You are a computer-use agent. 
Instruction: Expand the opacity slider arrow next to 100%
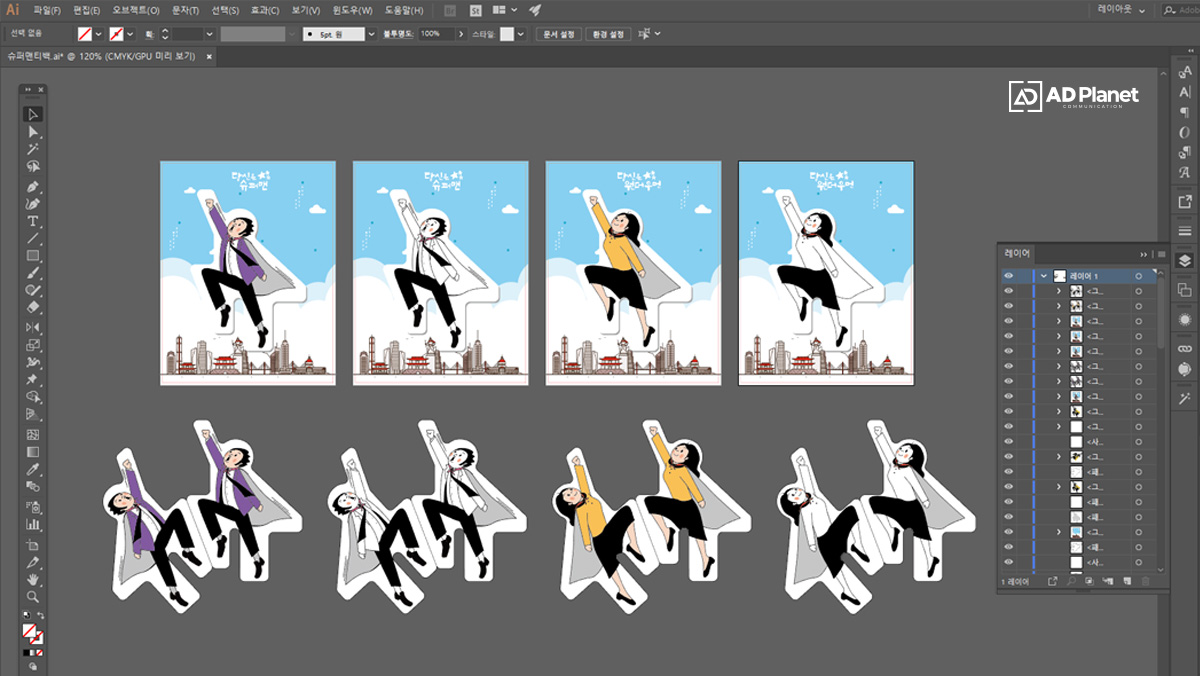click(x=461, y=33)
